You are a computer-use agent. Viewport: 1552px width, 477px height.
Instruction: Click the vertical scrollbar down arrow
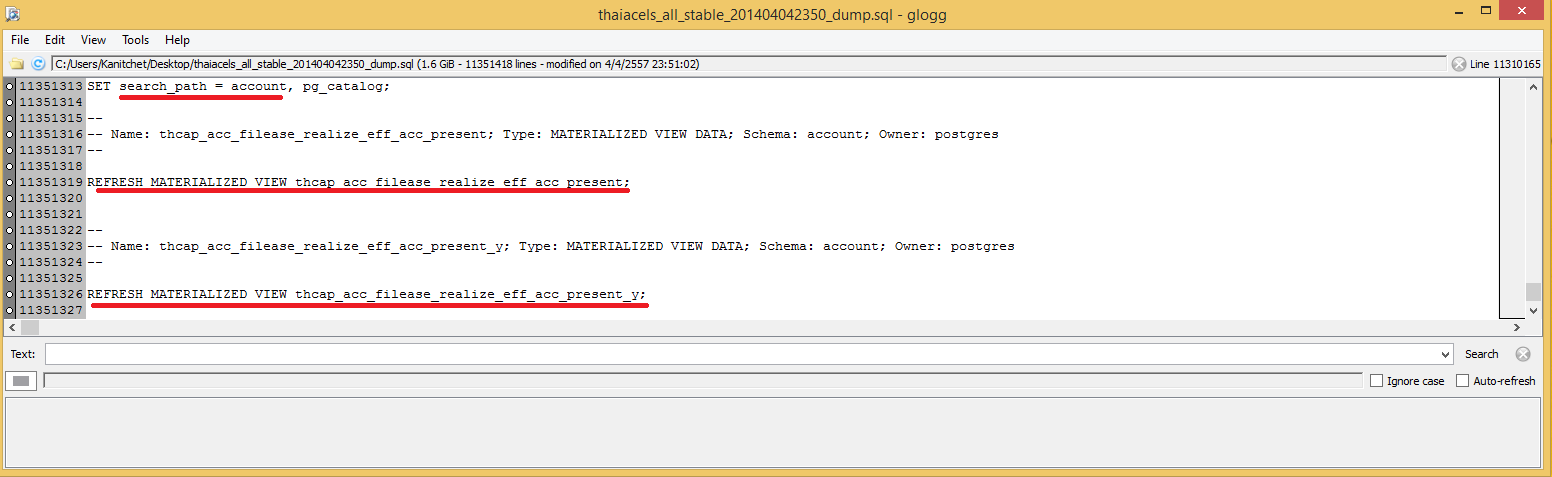(1534, 310)
